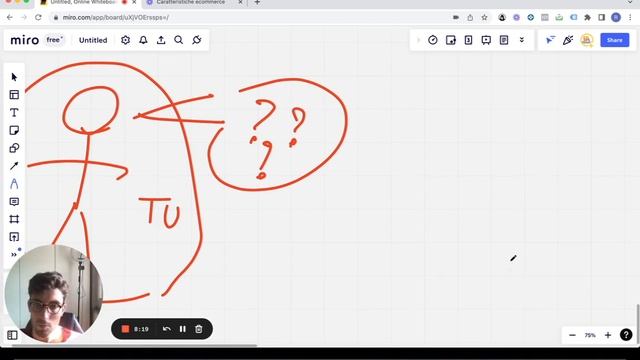This screenshot has height=360, width=640.
Task: Toggle collaborators' cursors visibility
Action: pyautogui.click(x=551, y=40)
